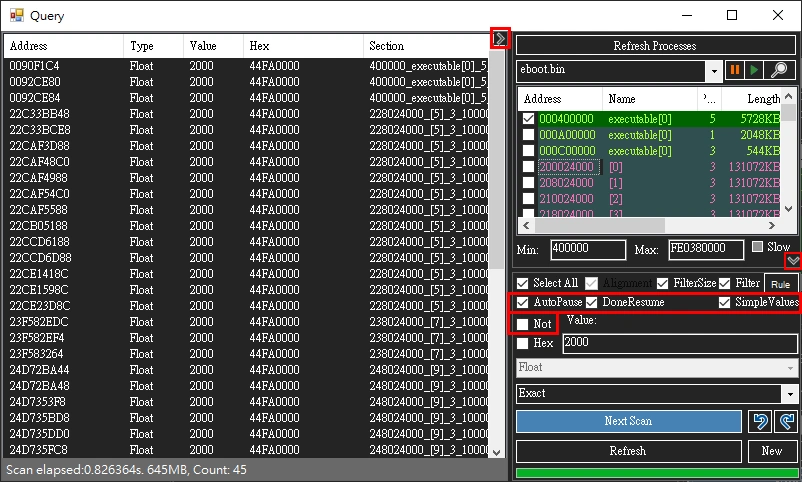
Task: Sort results by Section column
Action: pos(426,46)
